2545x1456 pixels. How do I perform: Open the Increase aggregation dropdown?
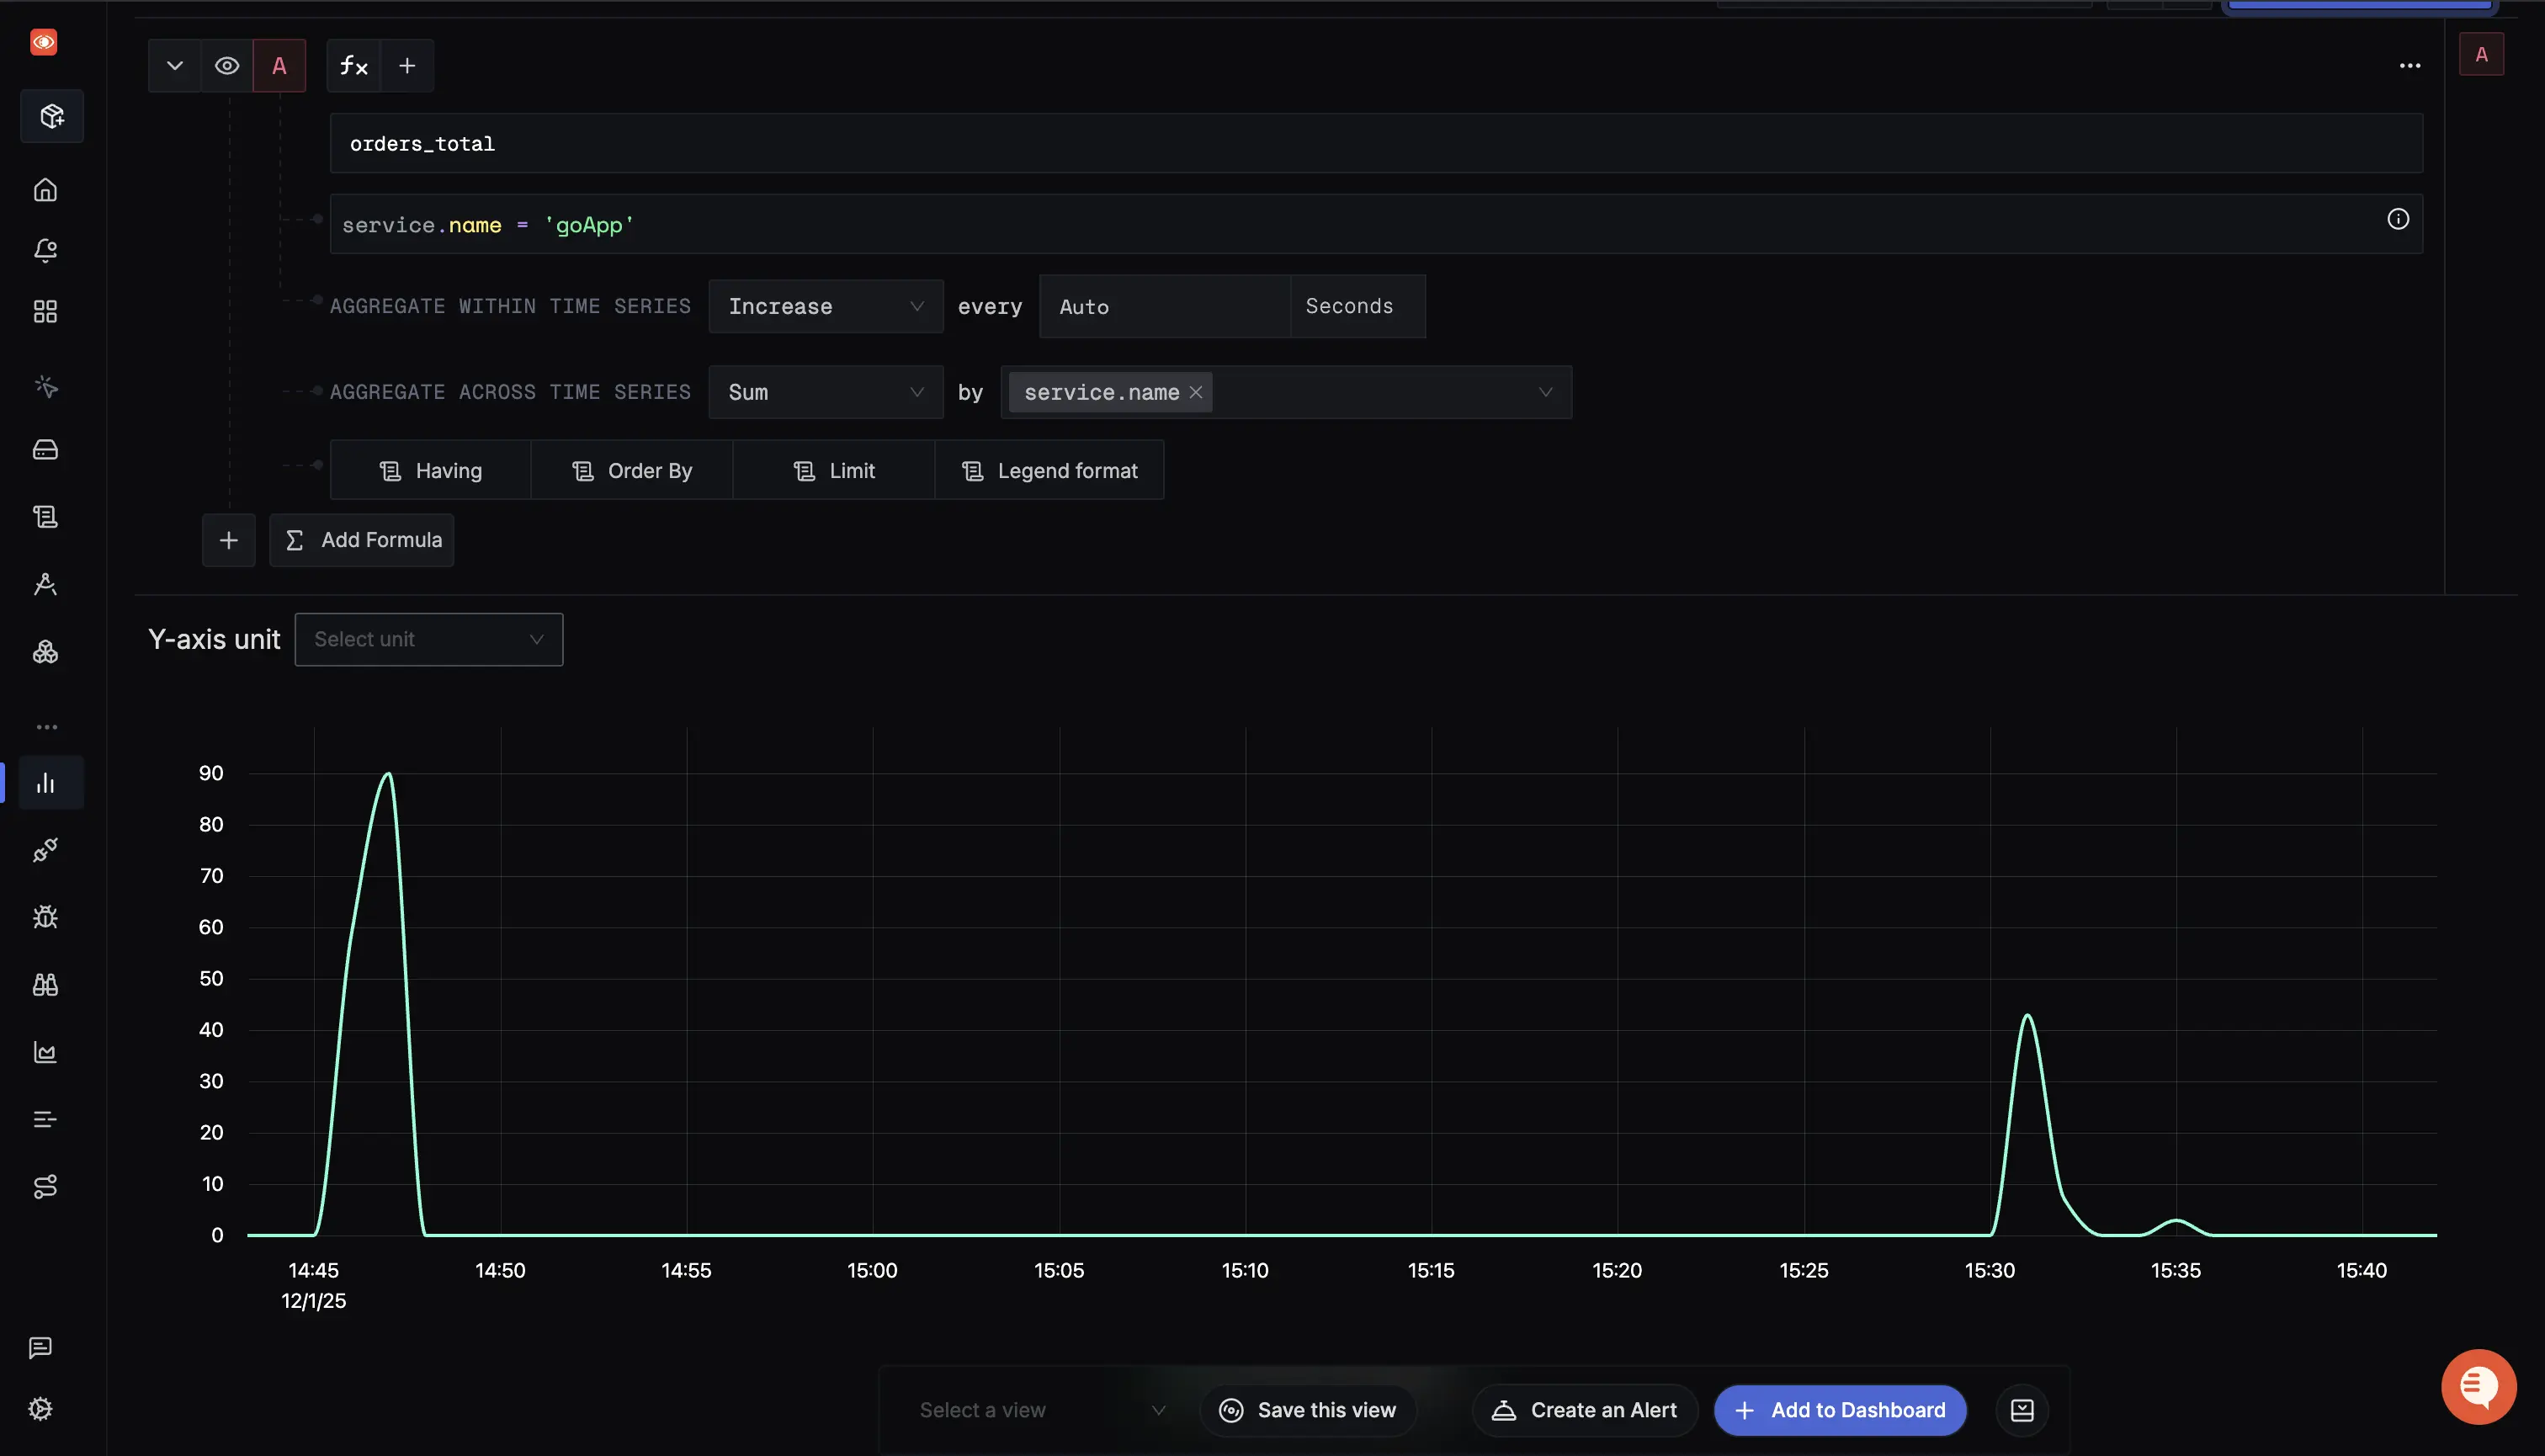[825, 306]
